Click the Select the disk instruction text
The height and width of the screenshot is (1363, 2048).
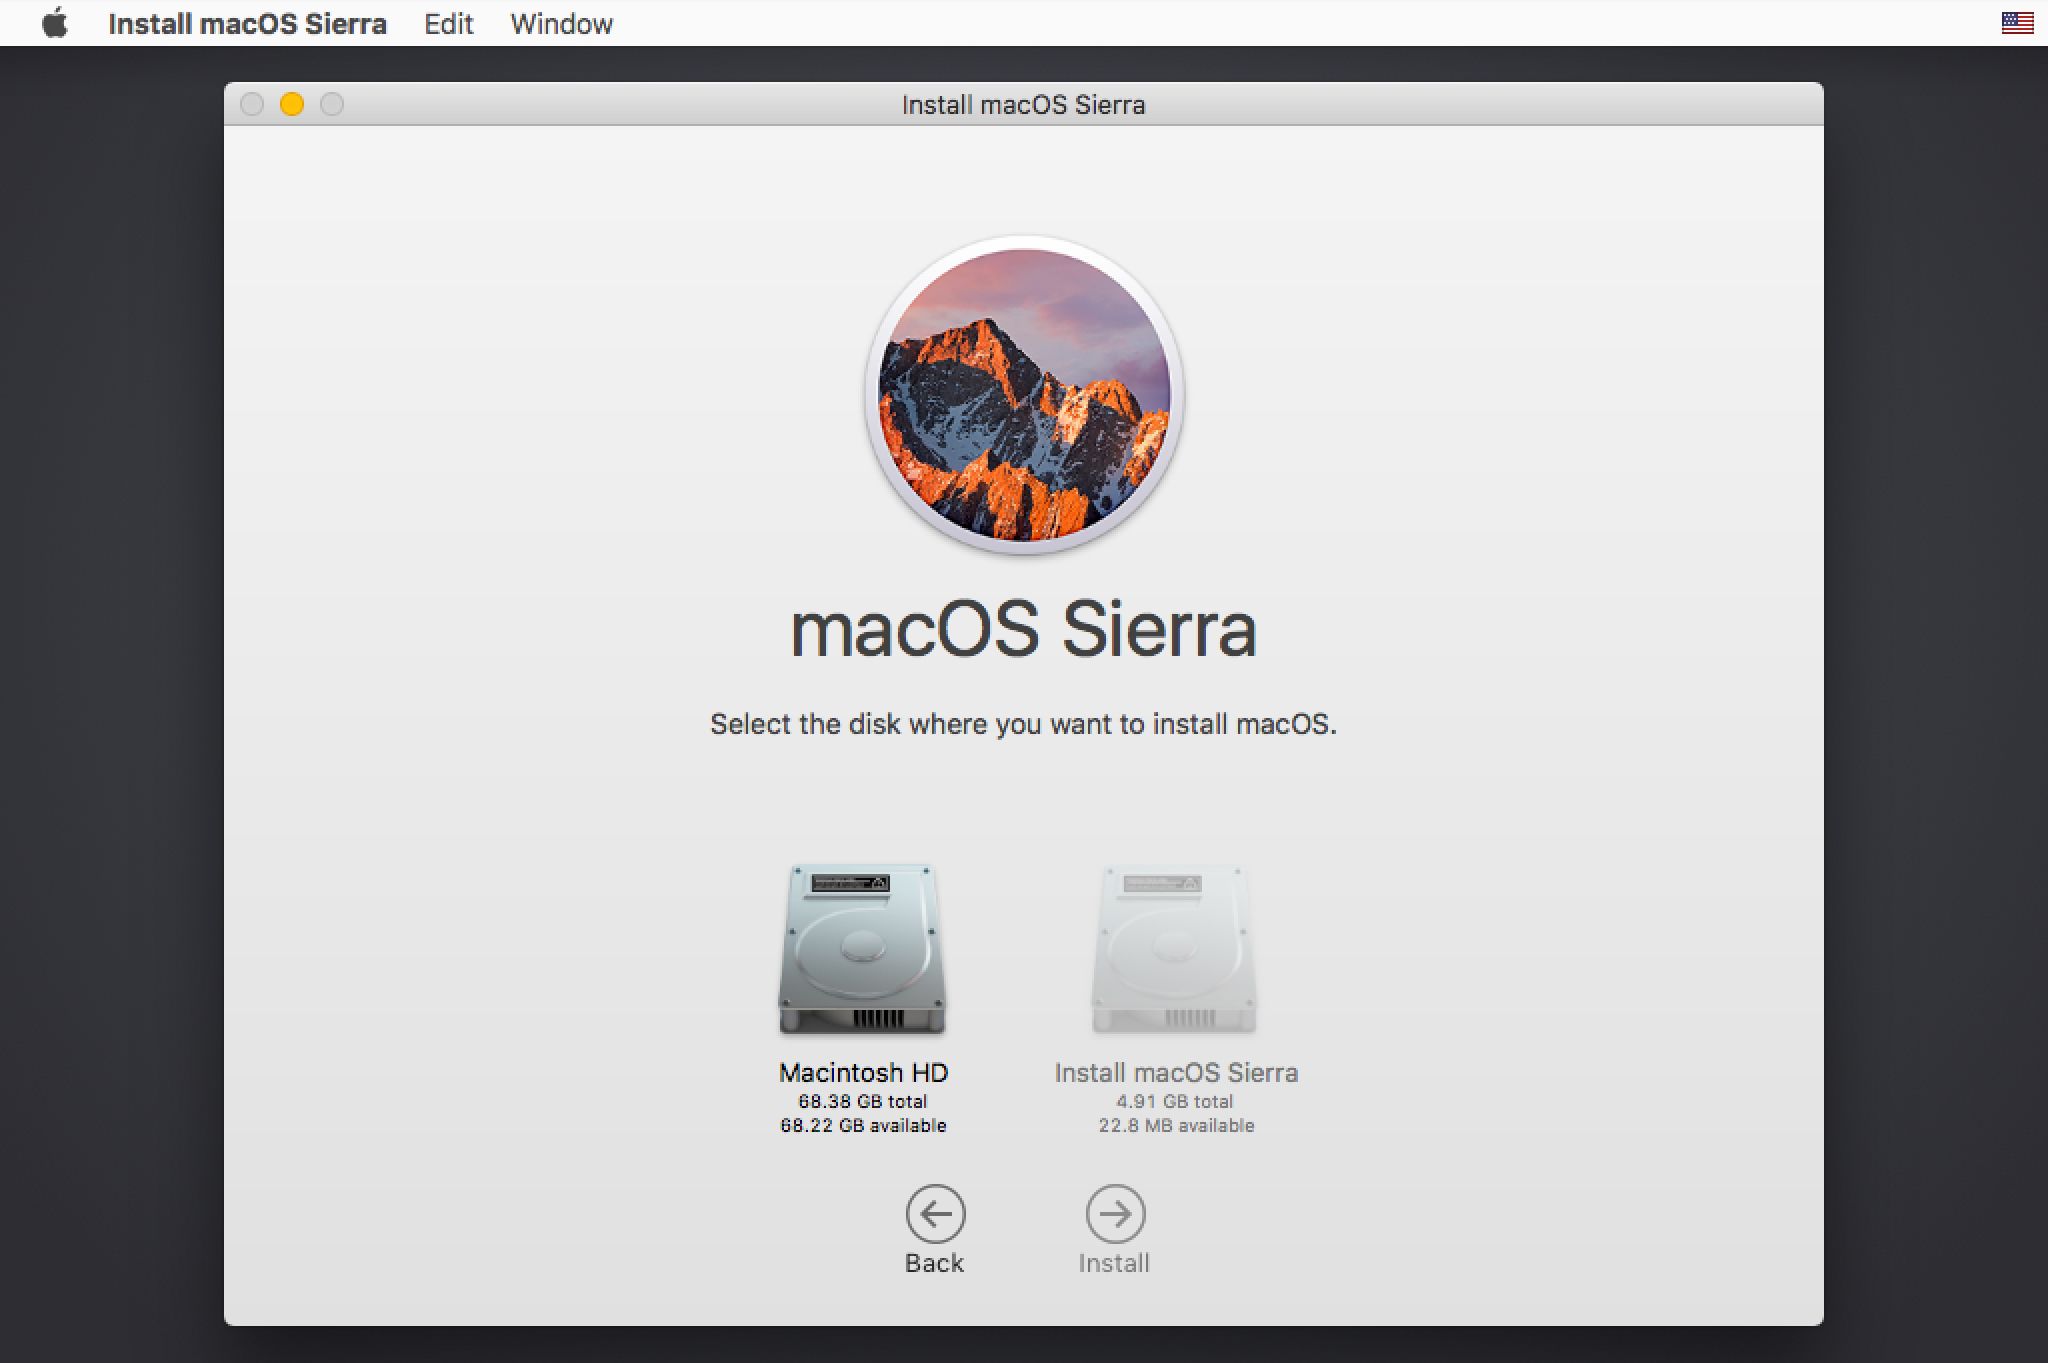pos(1023,724)
